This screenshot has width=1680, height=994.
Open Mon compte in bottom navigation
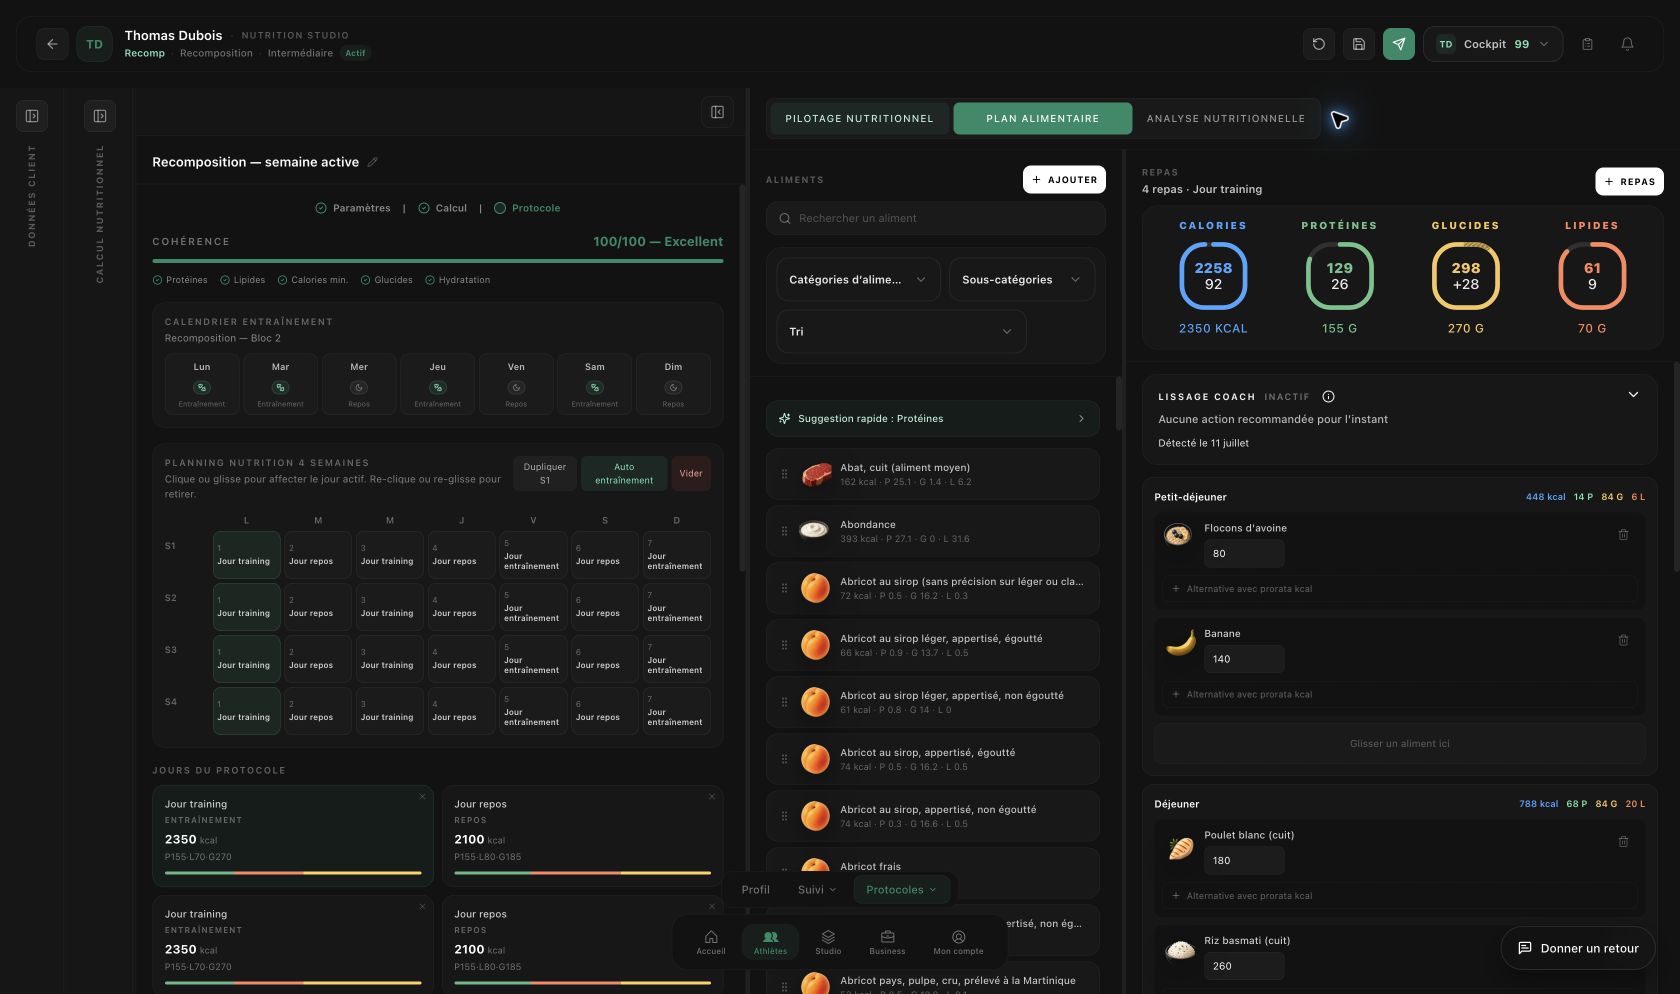(x=958, y=941)
